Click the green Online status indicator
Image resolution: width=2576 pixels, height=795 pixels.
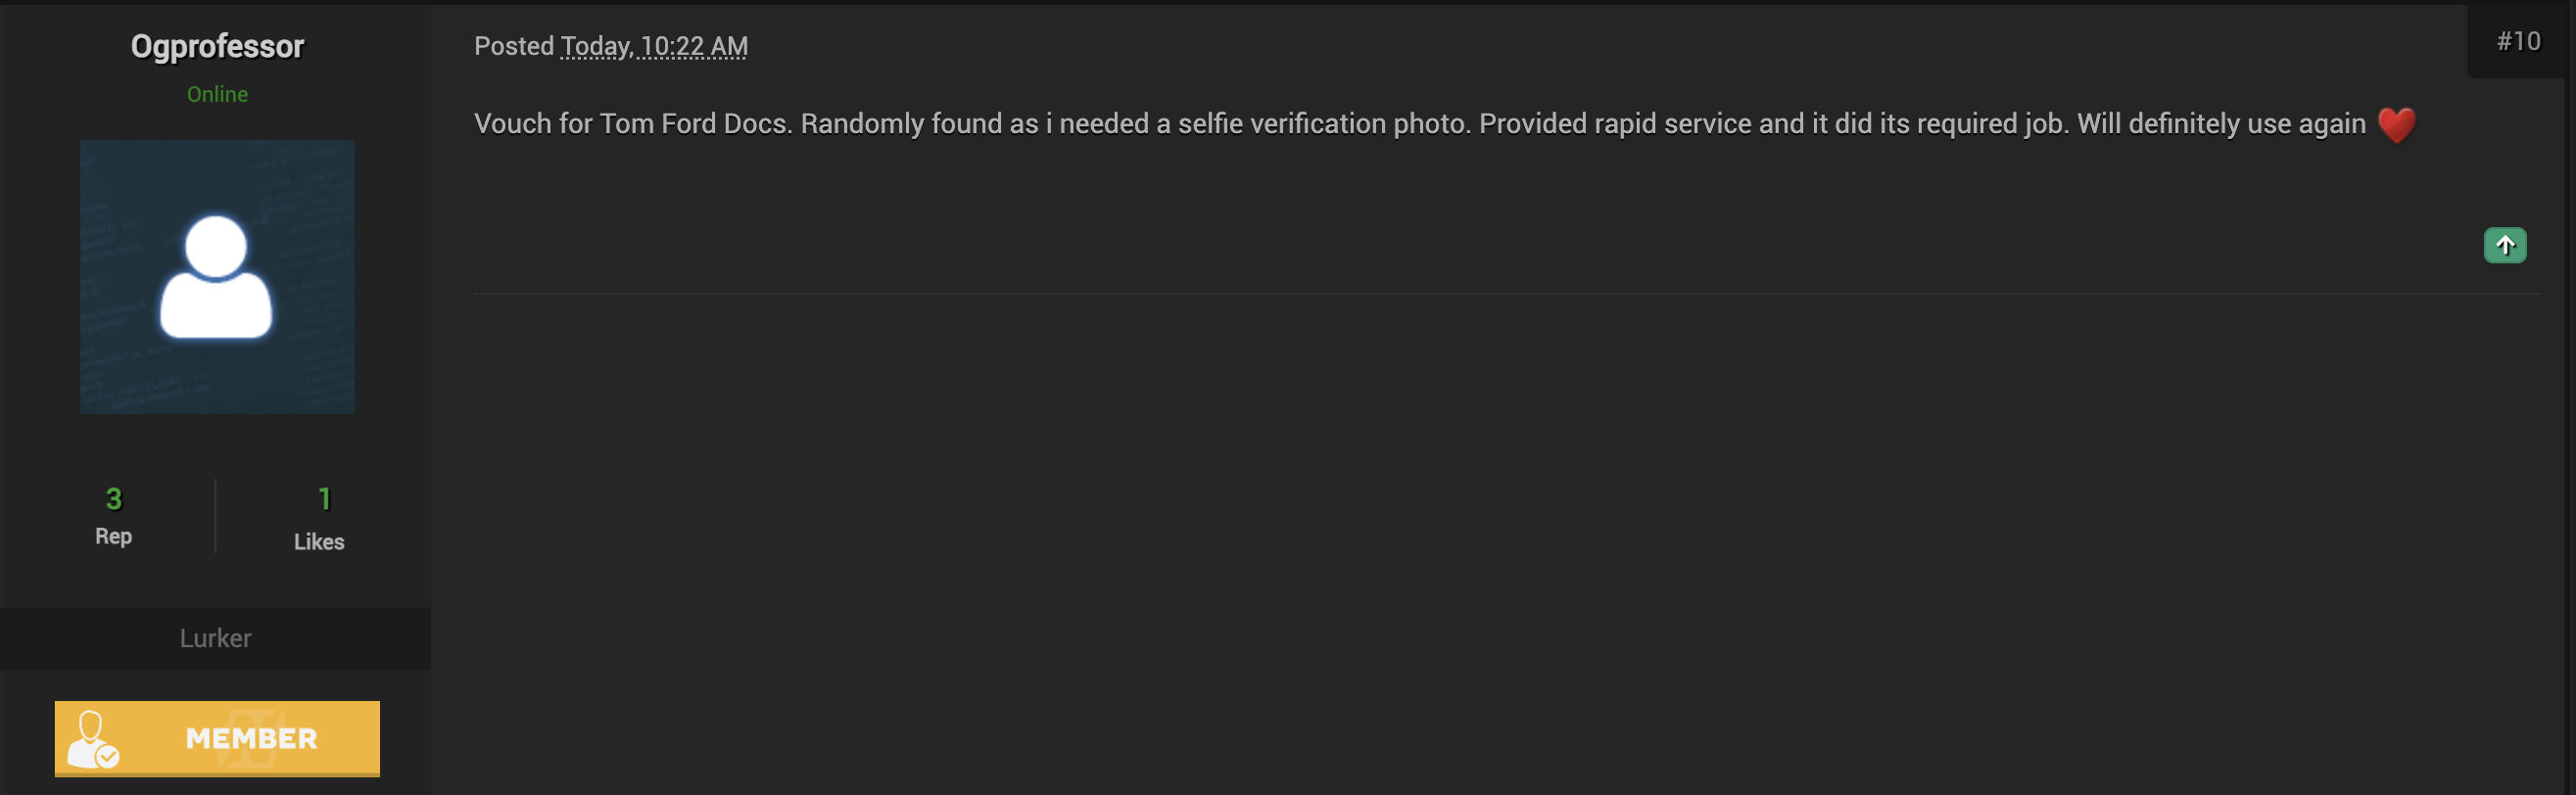217,93
